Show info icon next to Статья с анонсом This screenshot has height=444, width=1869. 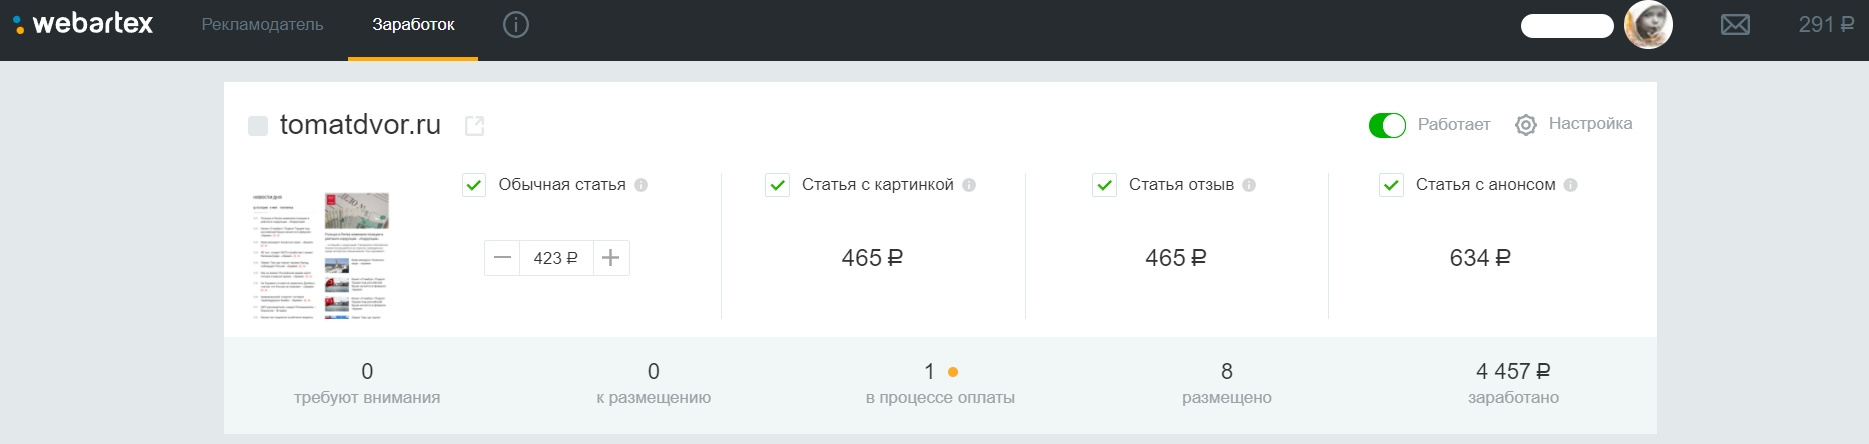[1571, 185]
